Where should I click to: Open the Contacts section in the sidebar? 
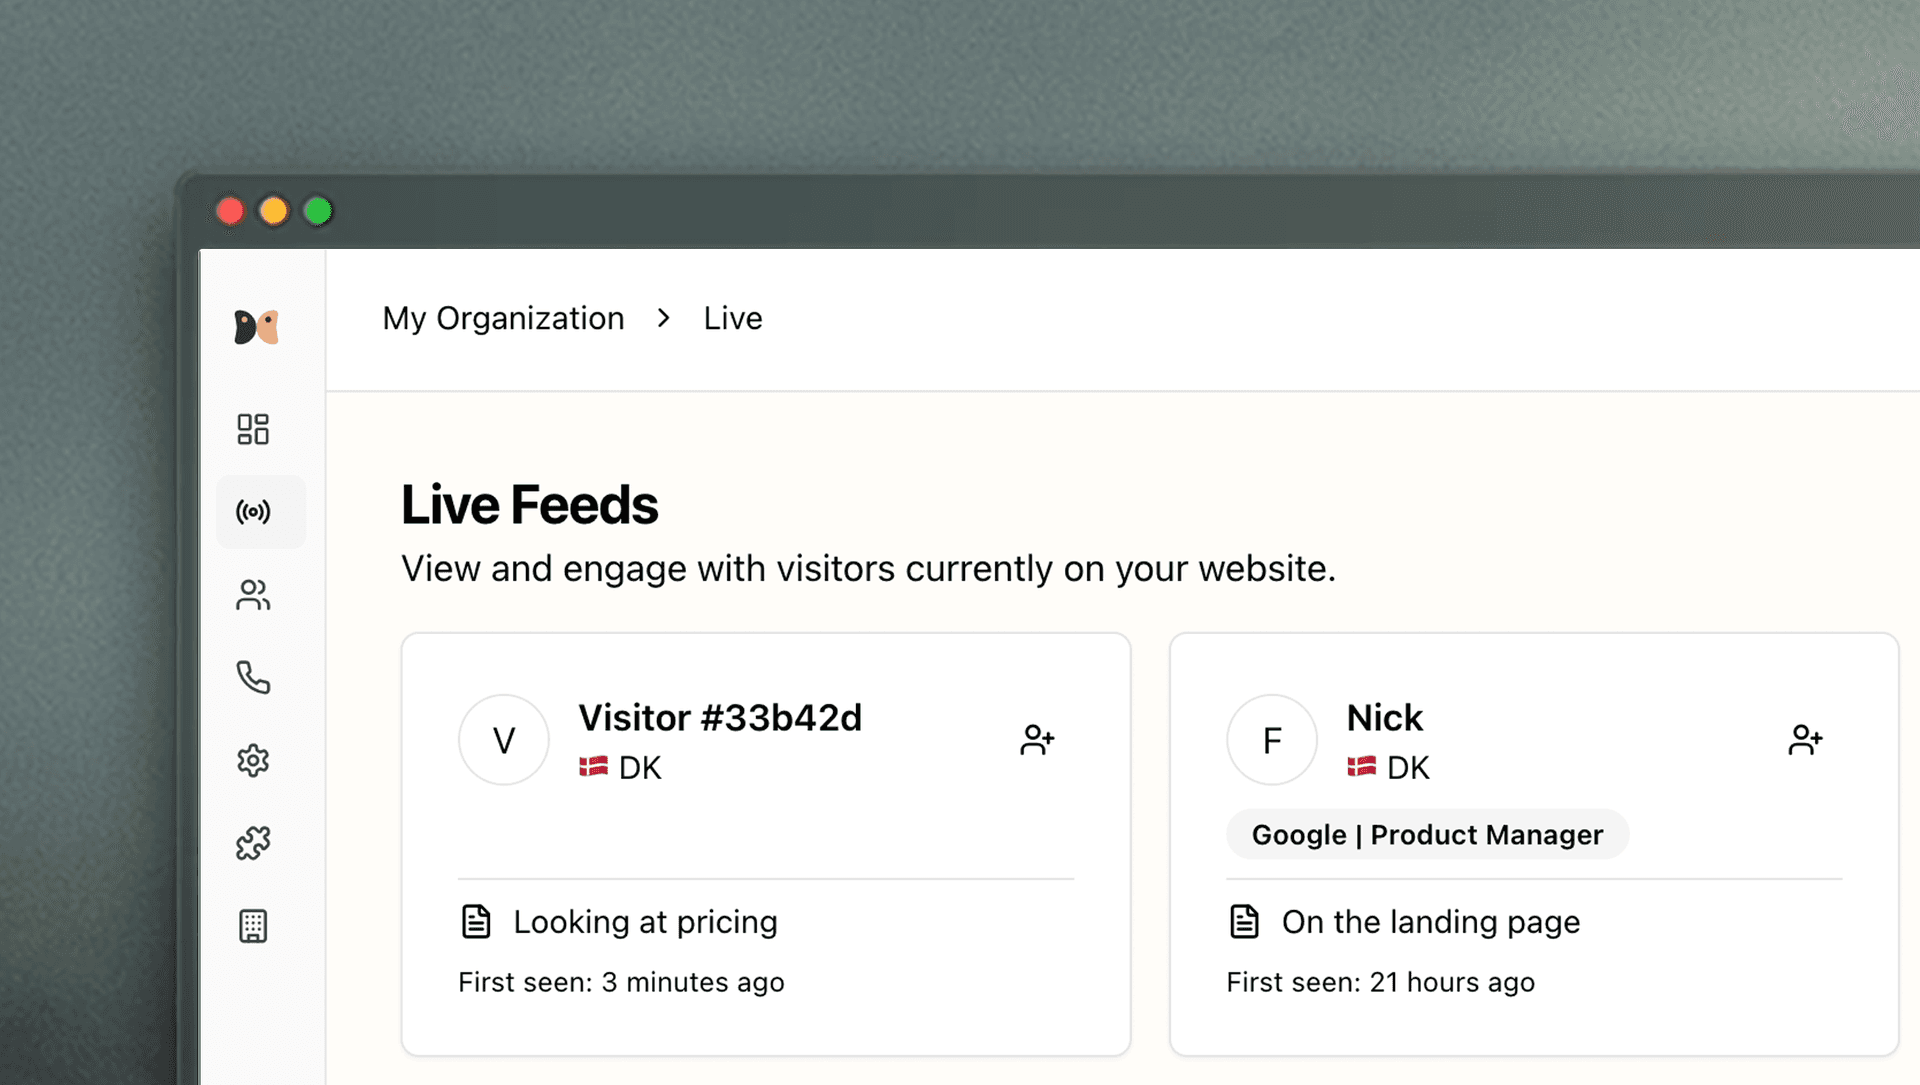click(x=252, y=595)
